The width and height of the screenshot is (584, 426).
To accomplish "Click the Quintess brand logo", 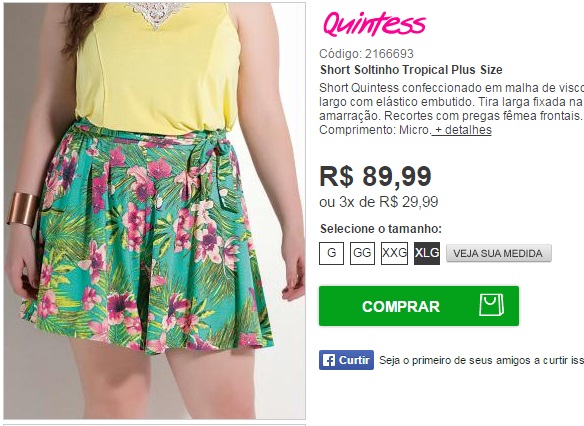I will pyautogui.click(x=374, y=24).
